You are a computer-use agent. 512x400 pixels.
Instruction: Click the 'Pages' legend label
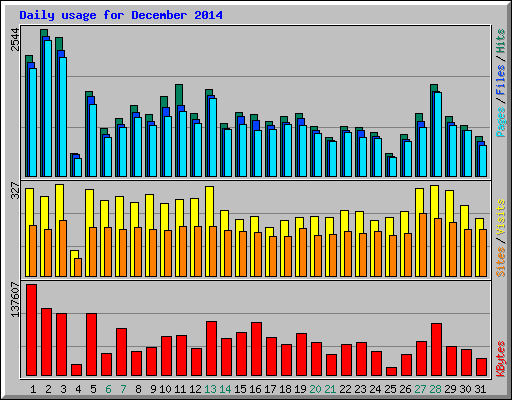point(500,122)
